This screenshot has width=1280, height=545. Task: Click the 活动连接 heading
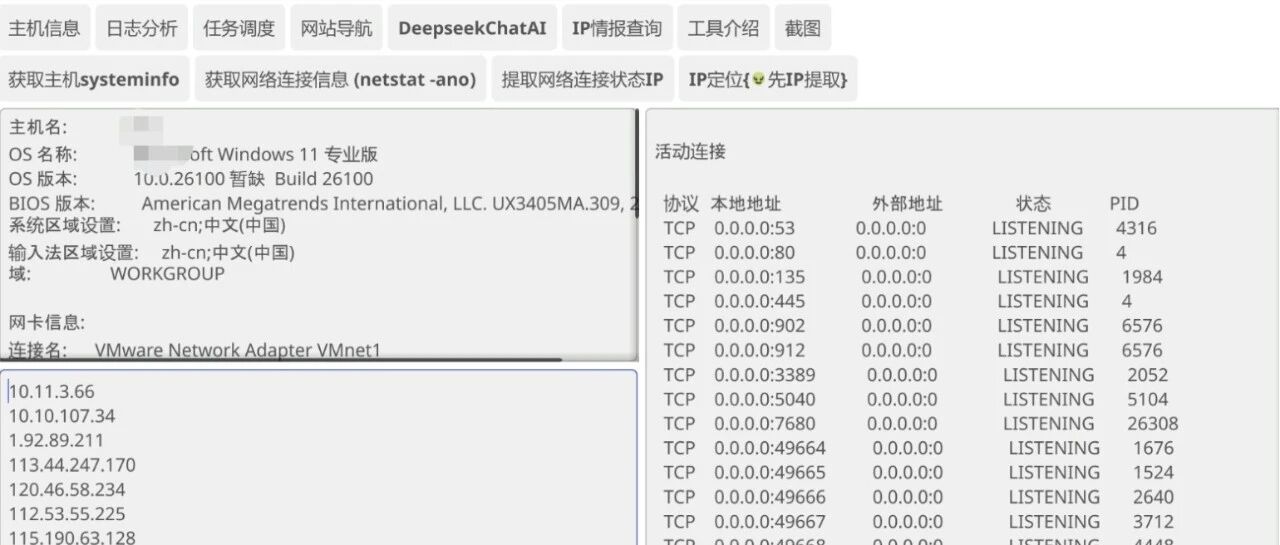690,152
